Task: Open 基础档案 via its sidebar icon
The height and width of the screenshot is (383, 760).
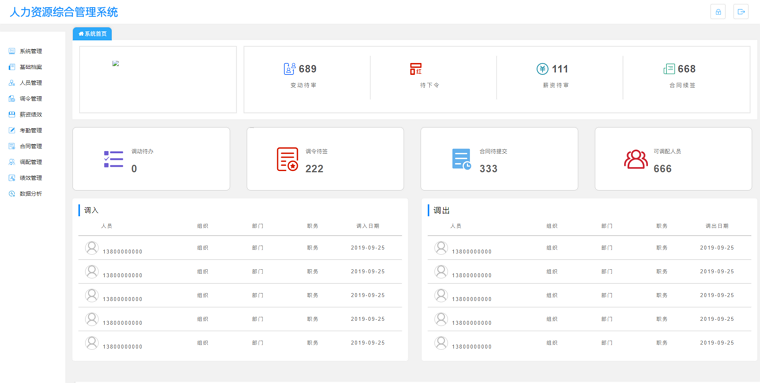Action: tap(12, 67)
